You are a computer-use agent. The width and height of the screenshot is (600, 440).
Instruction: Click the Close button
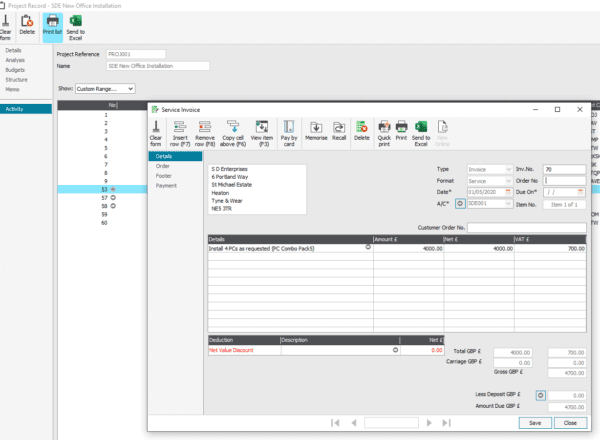[x=570, y=423]
